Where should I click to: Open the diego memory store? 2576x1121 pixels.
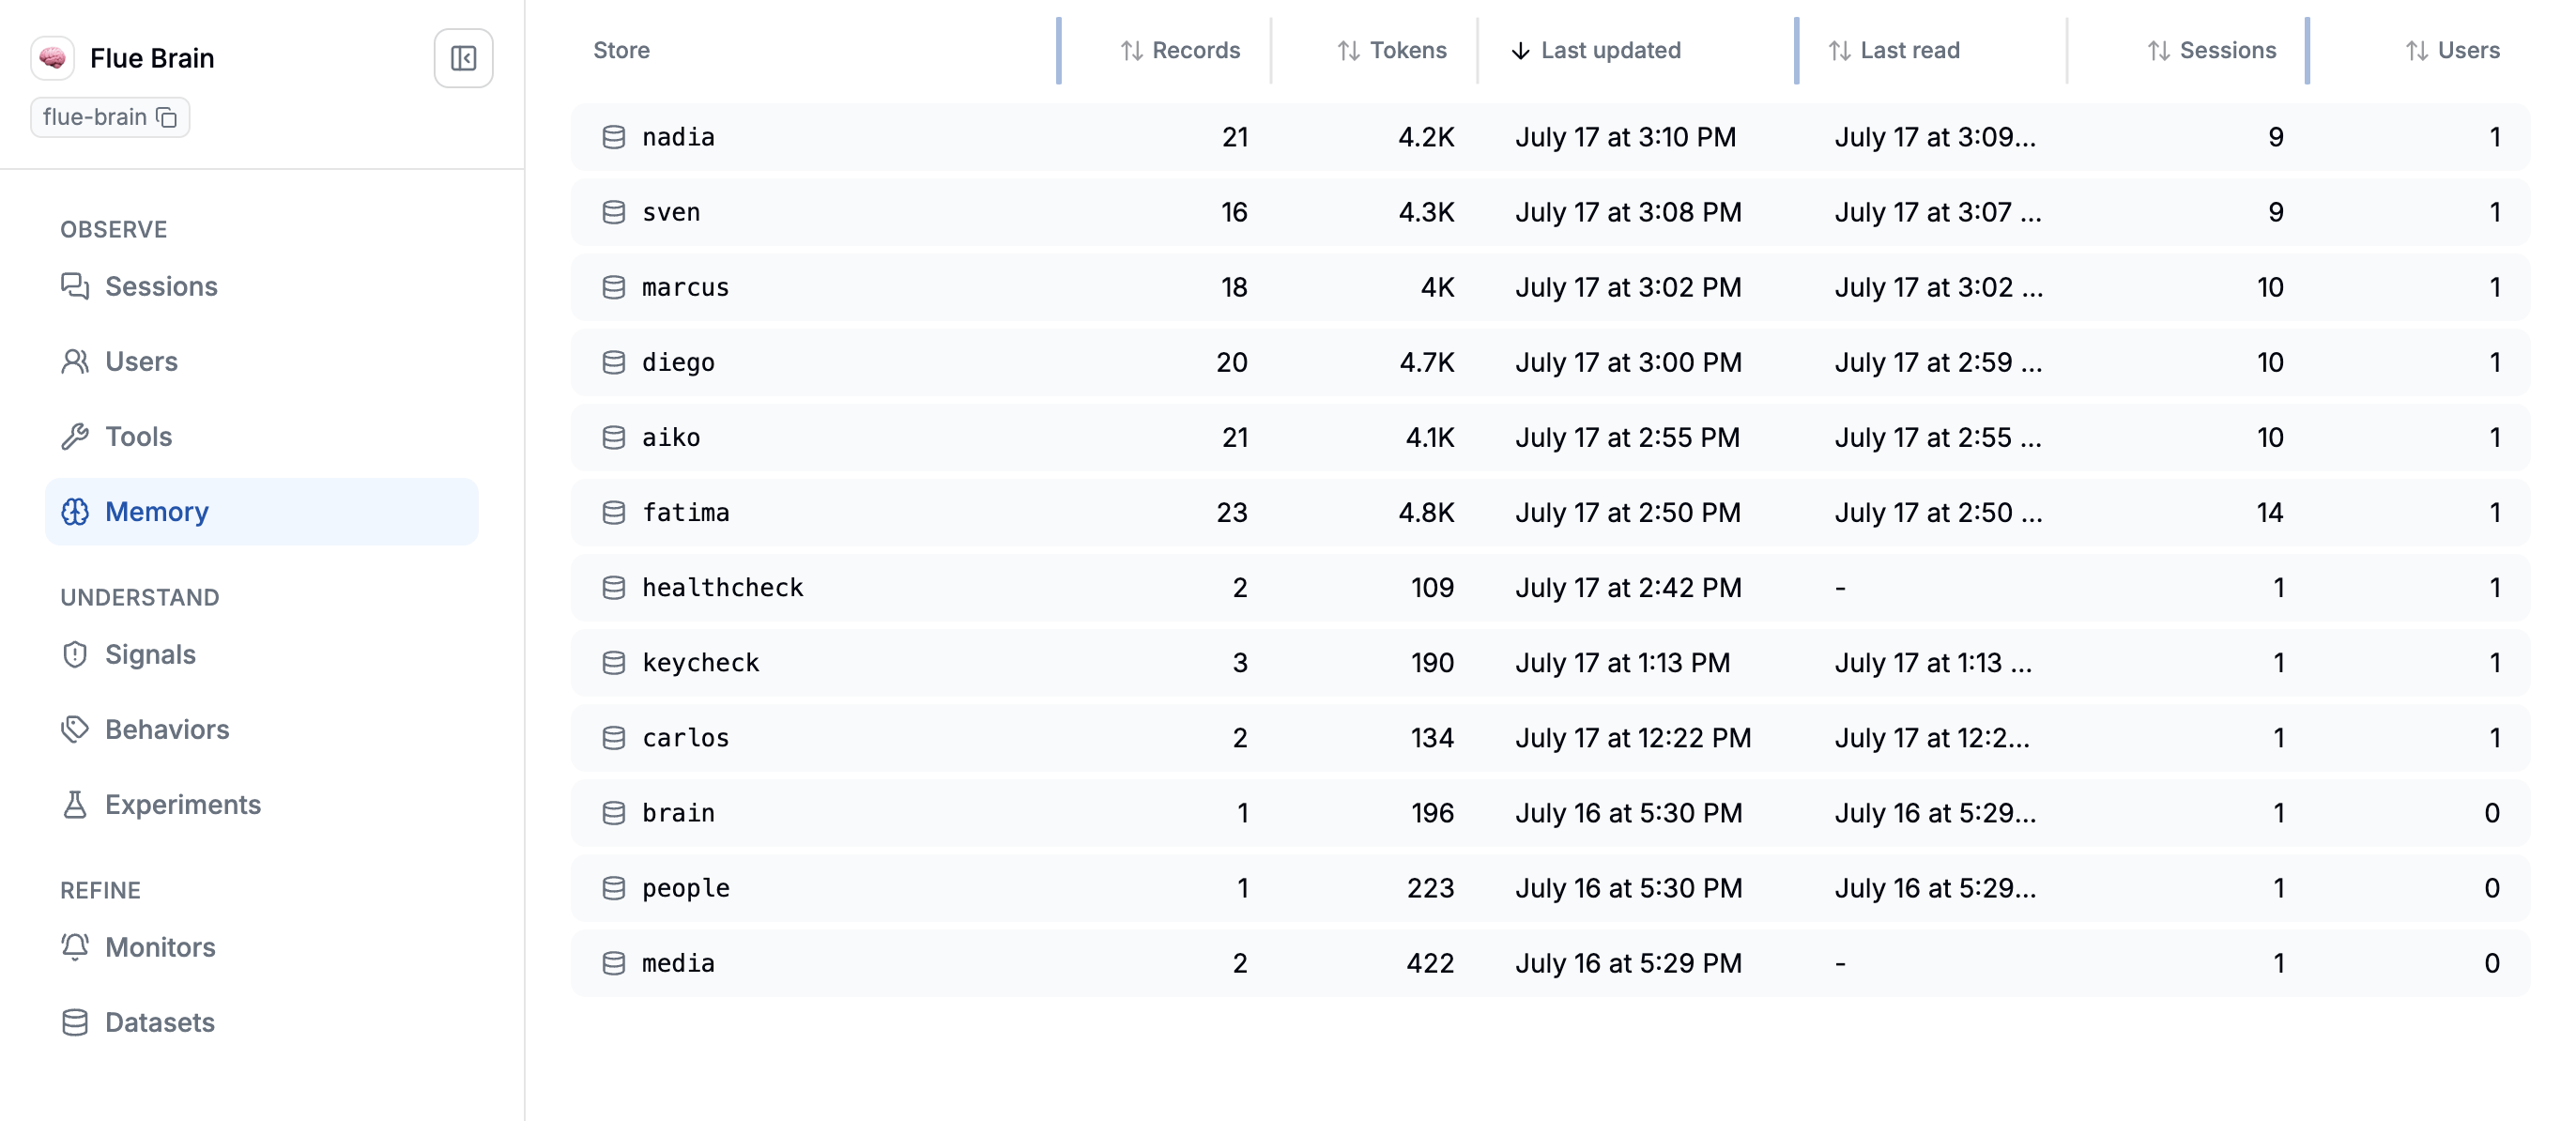[x=1550, y=362]
